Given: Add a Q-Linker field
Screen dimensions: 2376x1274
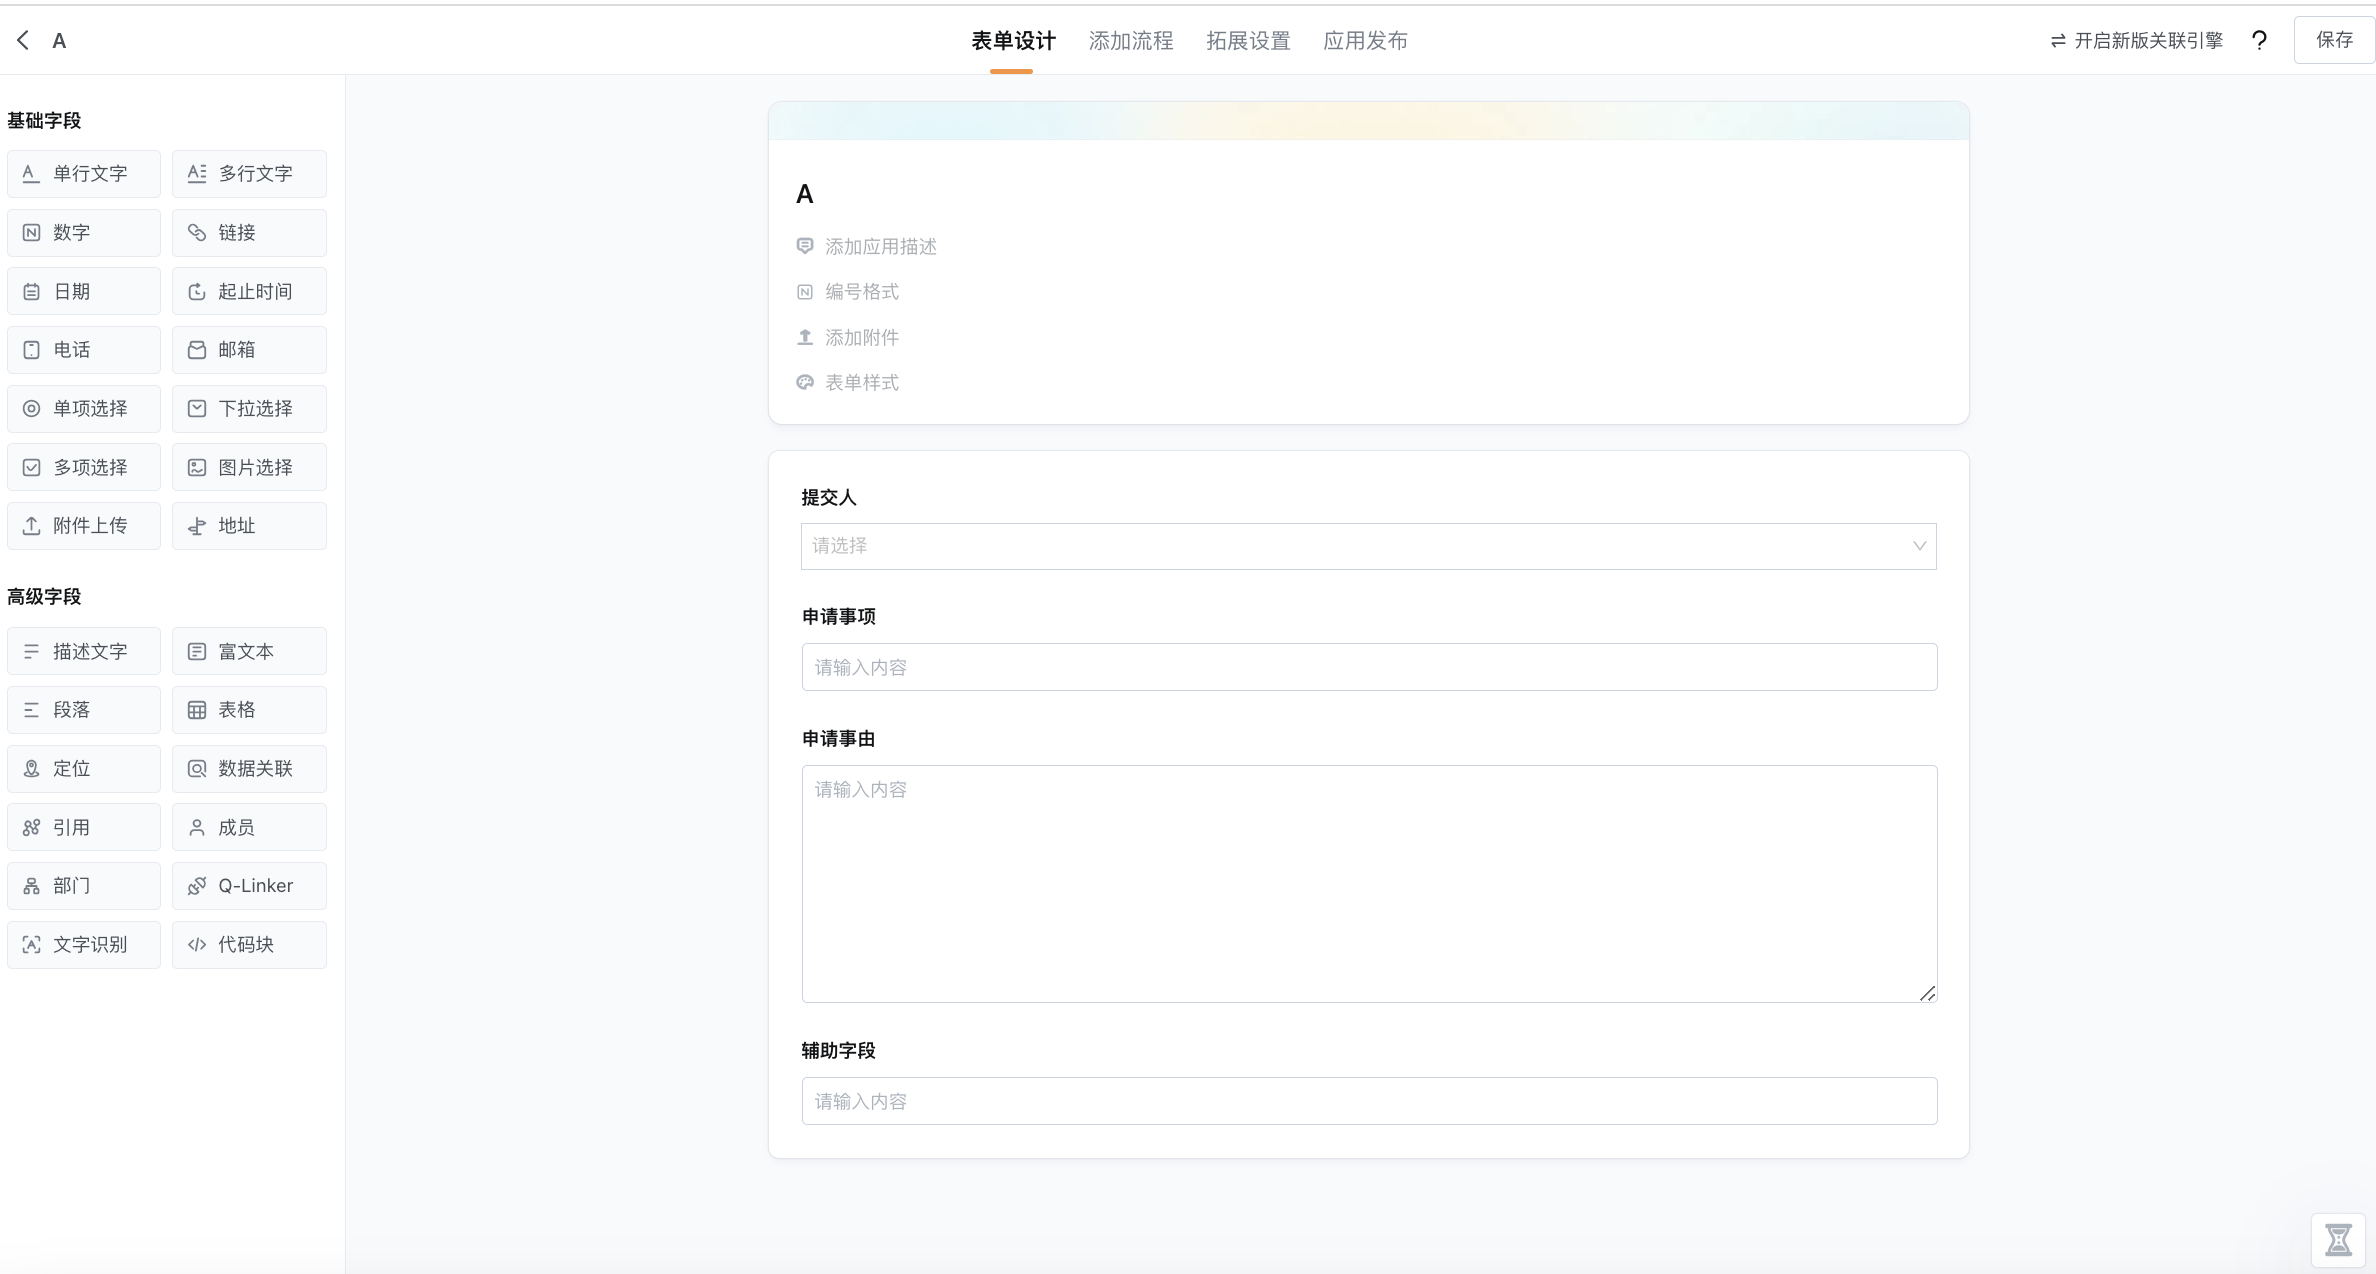Looking at the screenshot, I should tap(249, 886).
